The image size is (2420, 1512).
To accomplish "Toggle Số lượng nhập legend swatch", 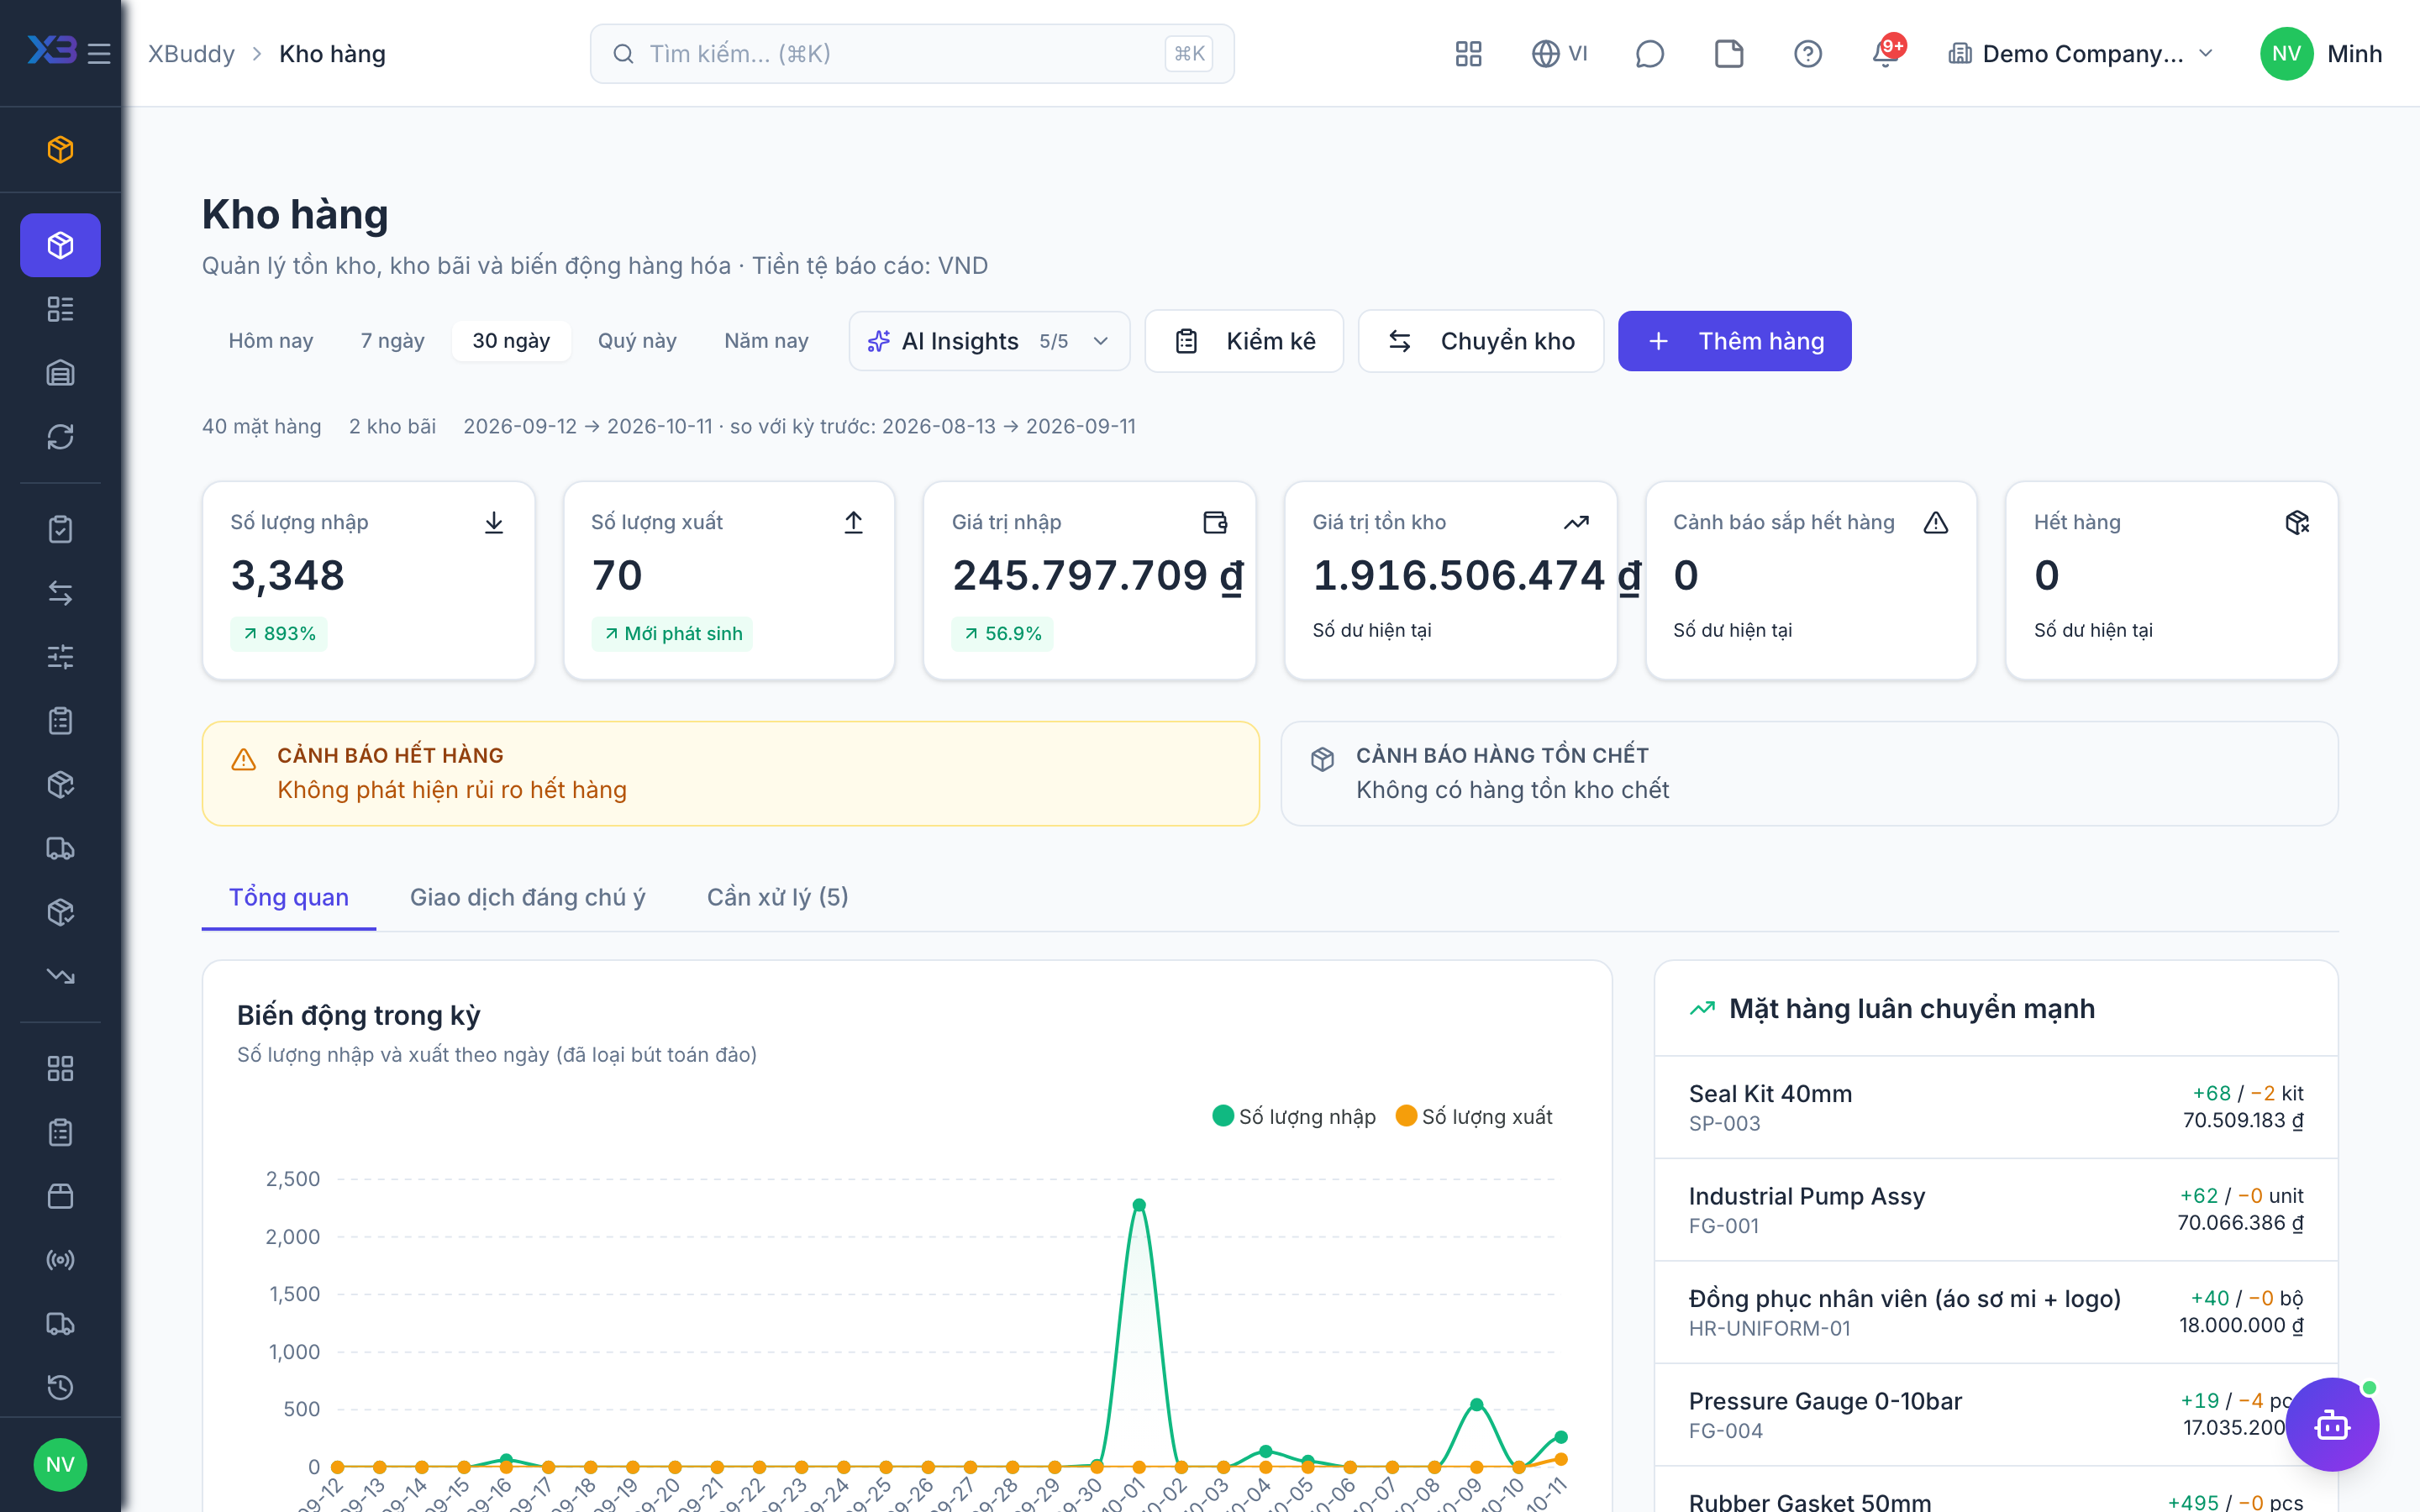I will (1222, 1116).
